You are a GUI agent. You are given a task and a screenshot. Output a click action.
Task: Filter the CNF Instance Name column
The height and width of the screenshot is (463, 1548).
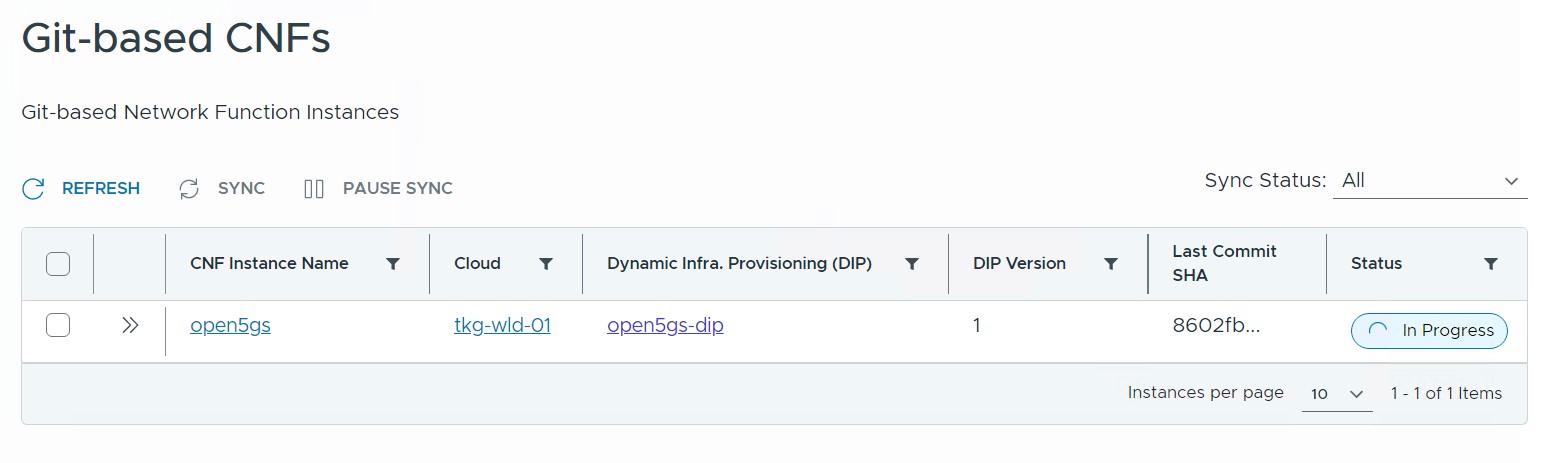(x=393, y=264)
